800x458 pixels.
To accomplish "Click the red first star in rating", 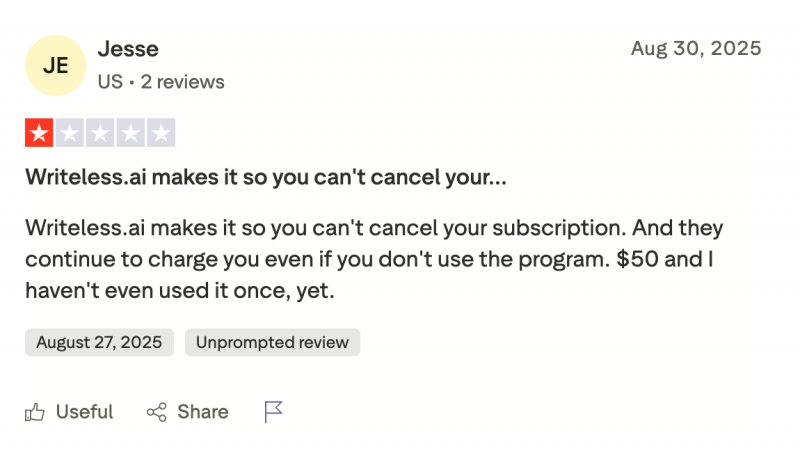I will click(x=39, y=133).
